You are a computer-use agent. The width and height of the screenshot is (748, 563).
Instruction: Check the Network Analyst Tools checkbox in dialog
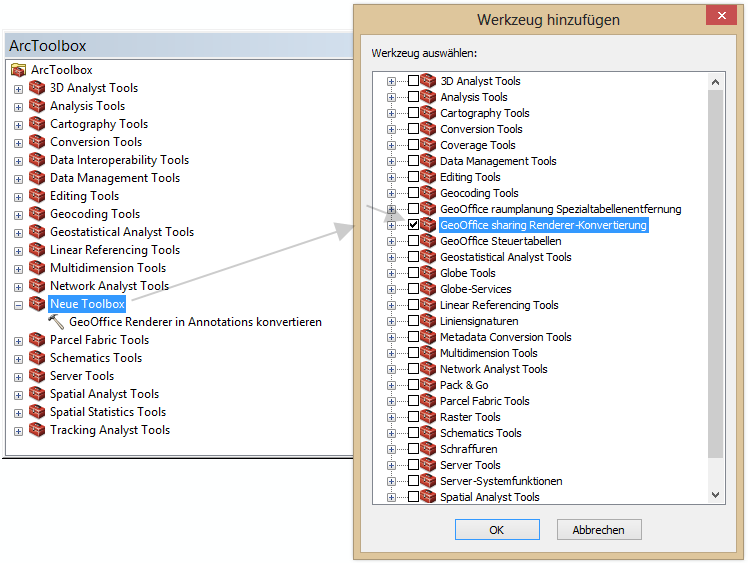(414, 369)
